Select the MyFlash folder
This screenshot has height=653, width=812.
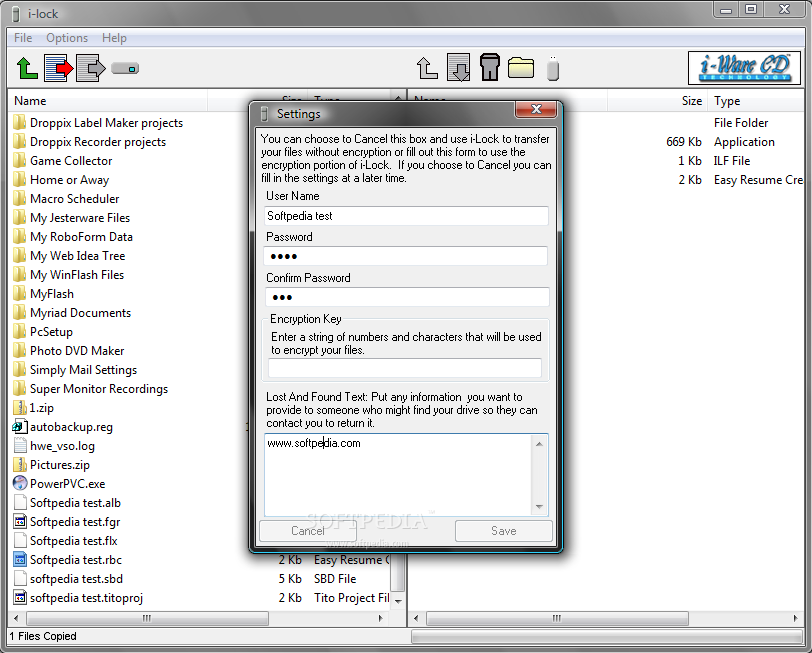tap(52, 294)
